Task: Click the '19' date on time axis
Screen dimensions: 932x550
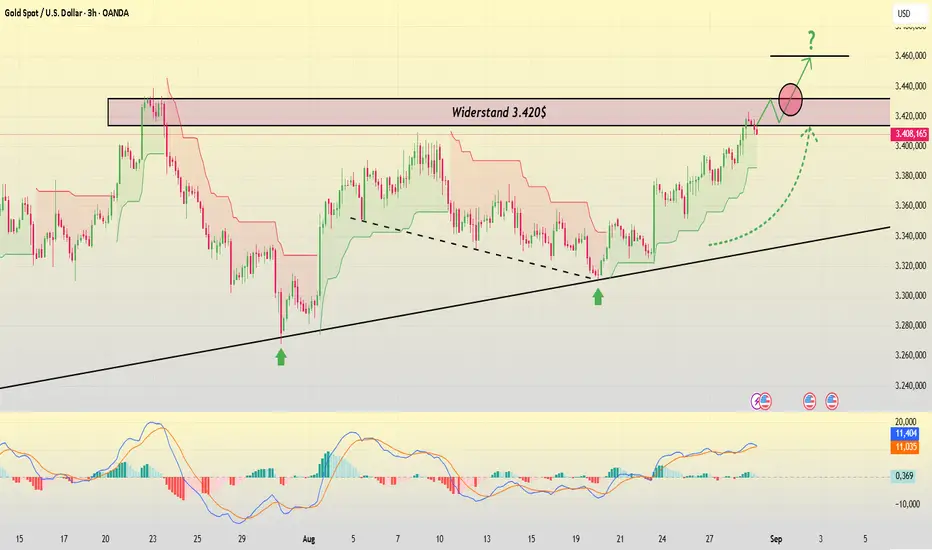Action: [576, 539]
